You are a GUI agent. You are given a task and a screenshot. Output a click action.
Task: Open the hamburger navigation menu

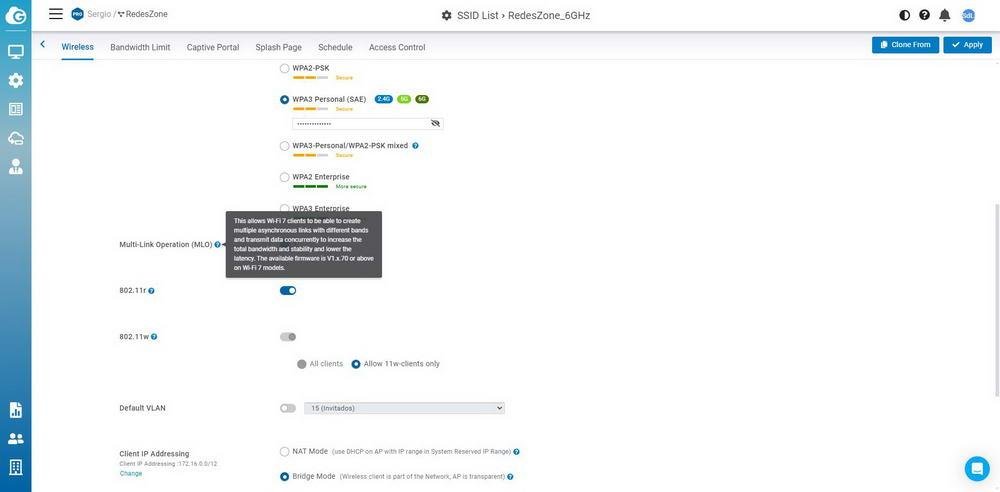coord(56,14)
